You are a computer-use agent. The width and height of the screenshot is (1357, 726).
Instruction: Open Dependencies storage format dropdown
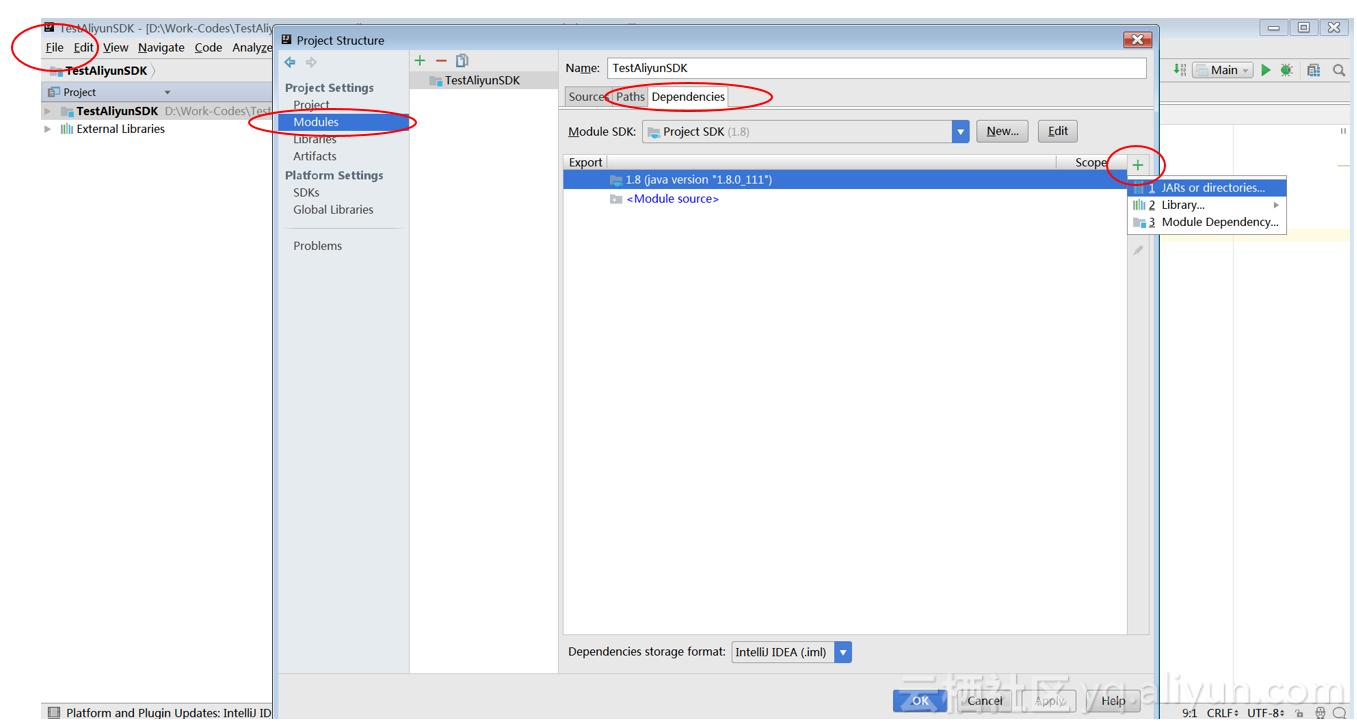843,652
